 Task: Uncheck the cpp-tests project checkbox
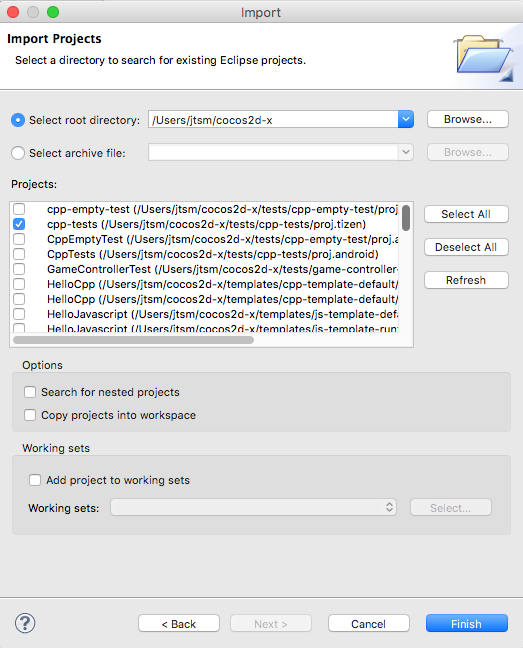(x=19, y=224)
